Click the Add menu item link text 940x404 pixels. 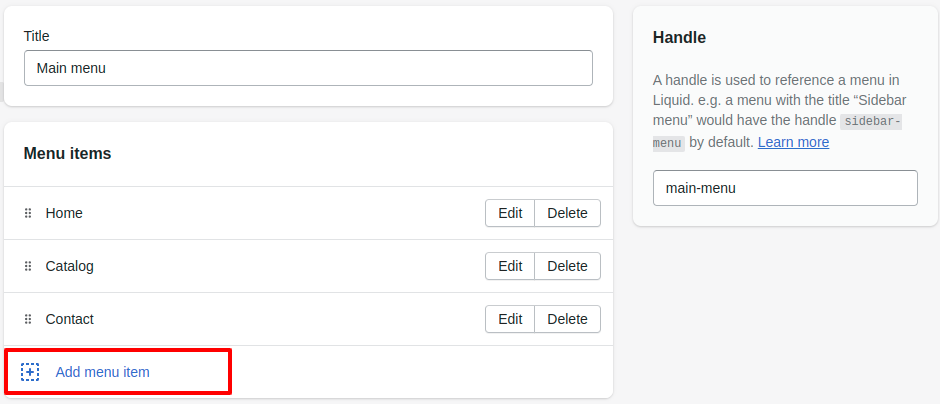point(102,372)
